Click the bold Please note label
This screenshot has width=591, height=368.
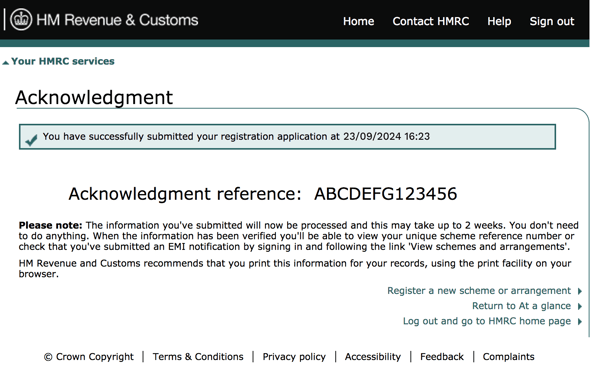point(51,225)
